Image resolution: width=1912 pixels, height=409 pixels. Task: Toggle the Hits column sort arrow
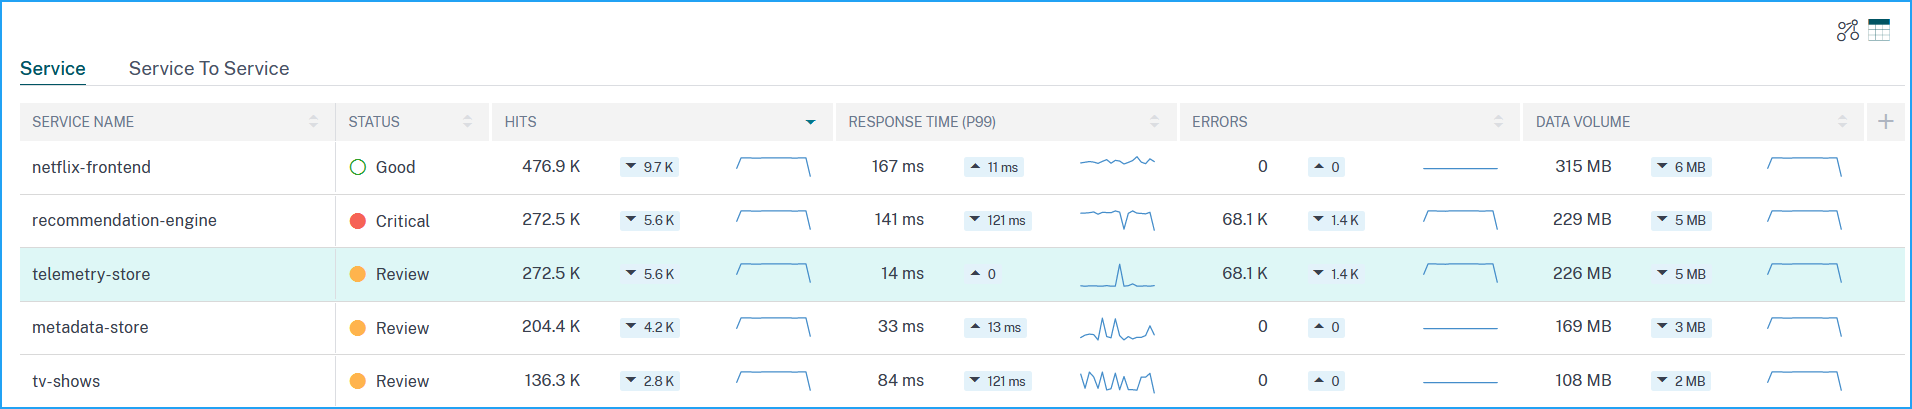(x=810, y=122)
